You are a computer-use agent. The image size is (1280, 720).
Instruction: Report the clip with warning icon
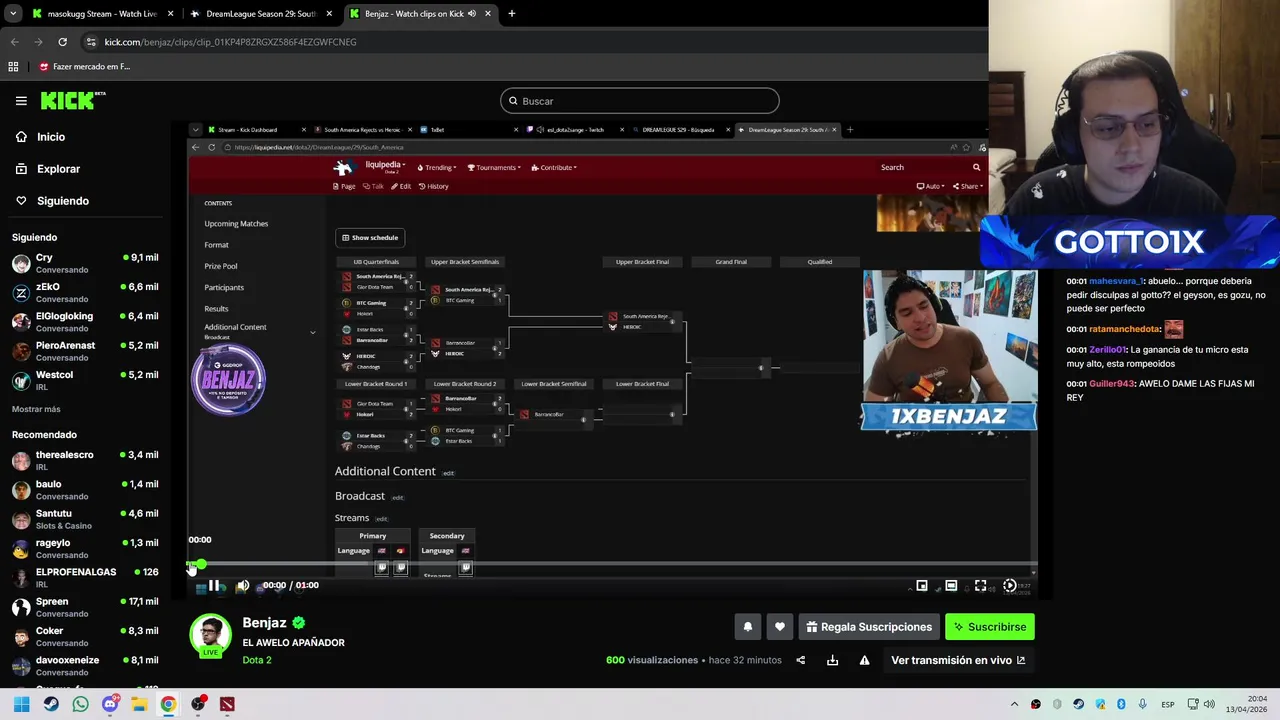click(864, 660)
